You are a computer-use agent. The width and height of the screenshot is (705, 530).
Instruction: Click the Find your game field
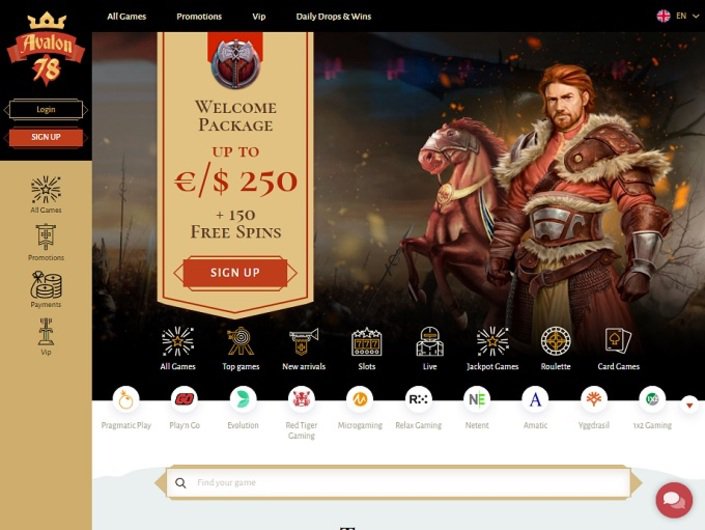[398, 483]
